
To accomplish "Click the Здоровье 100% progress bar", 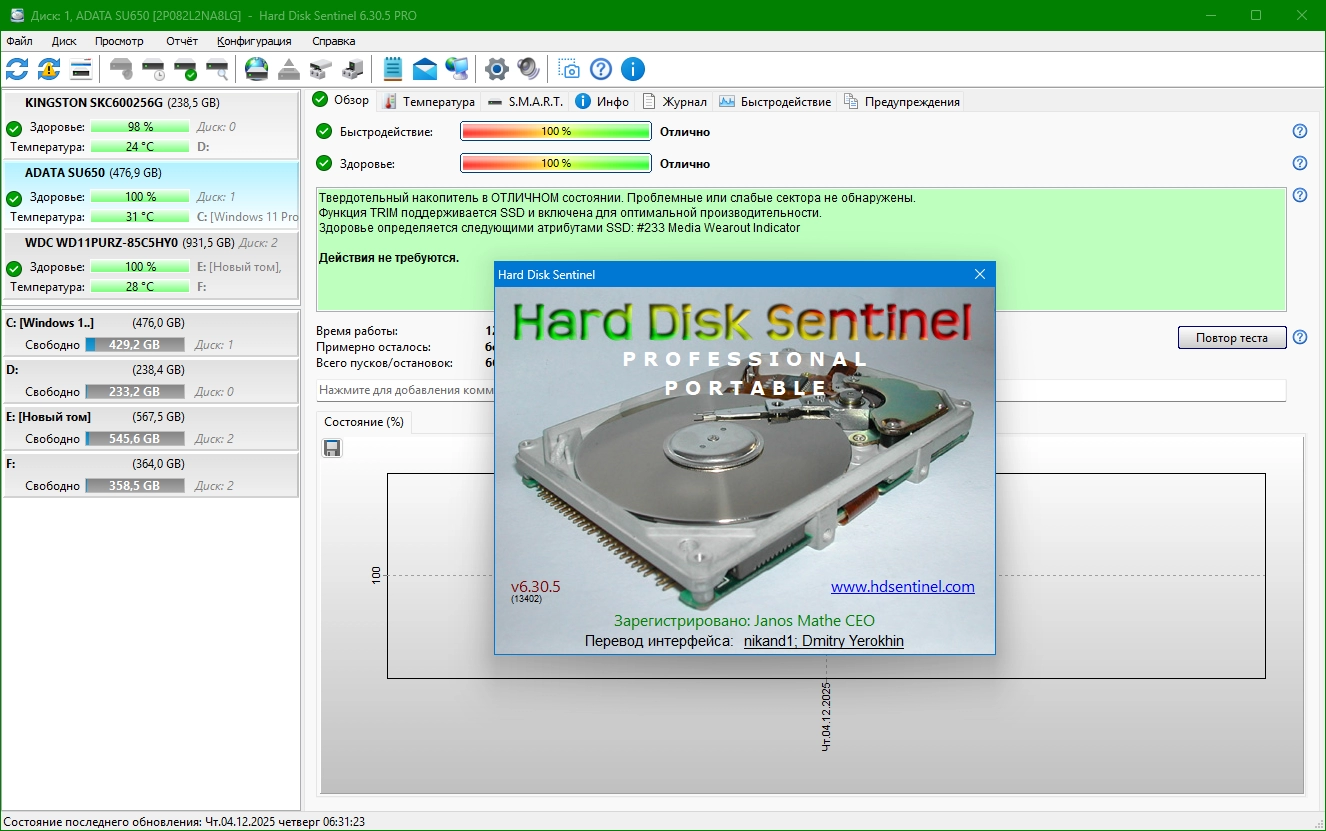I will click(555, 163).
